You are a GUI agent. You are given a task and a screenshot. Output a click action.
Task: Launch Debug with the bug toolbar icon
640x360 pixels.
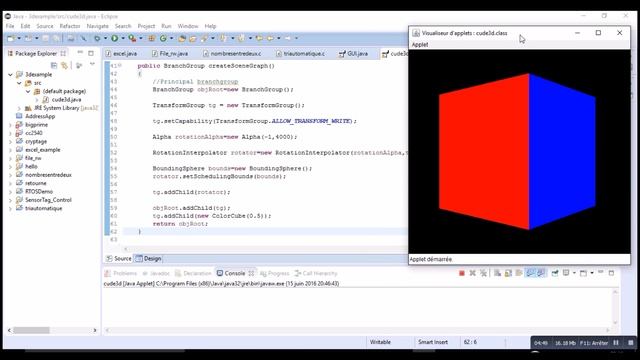pyautogui.click(x=97, y=38)
